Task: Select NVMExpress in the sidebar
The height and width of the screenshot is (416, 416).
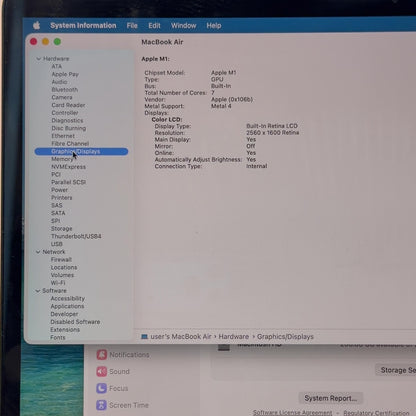Action: tap(68, 167)
